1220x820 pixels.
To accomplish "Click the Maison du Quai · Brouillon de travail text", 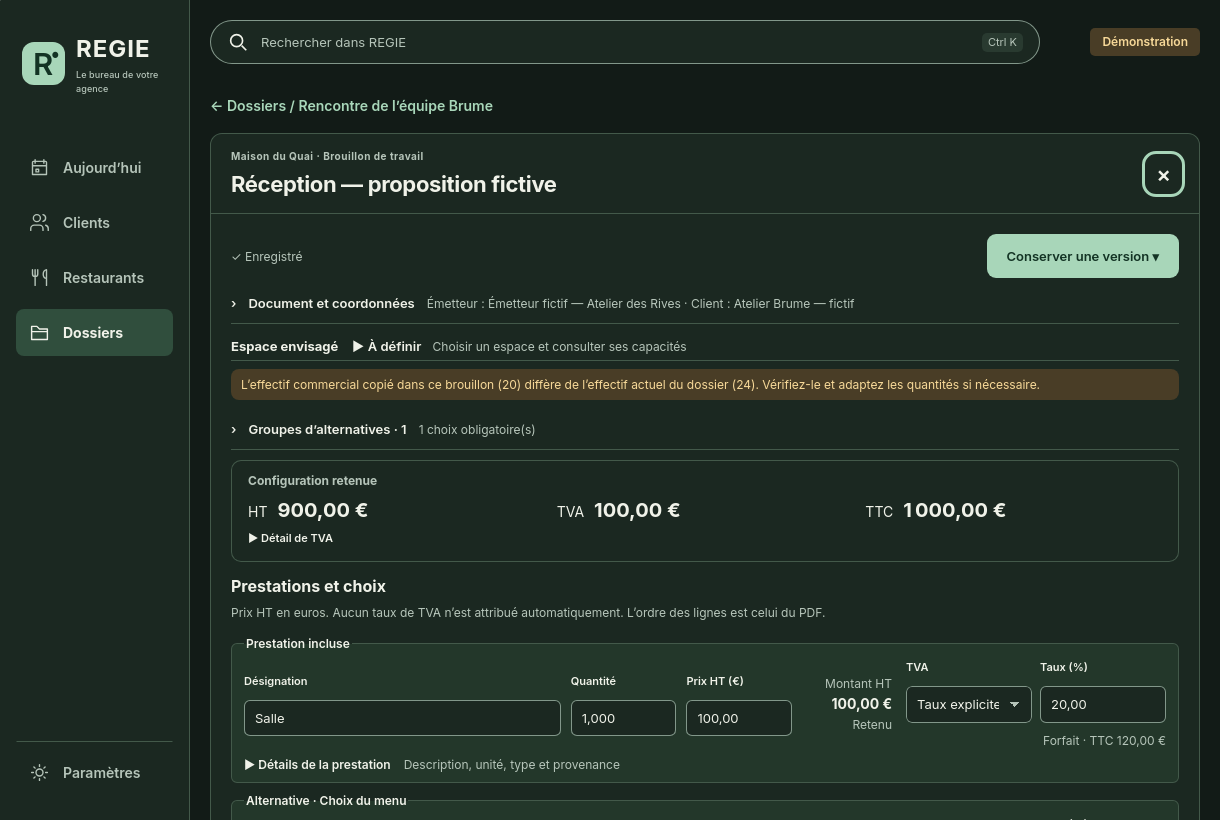I will (x=327, y=156).
